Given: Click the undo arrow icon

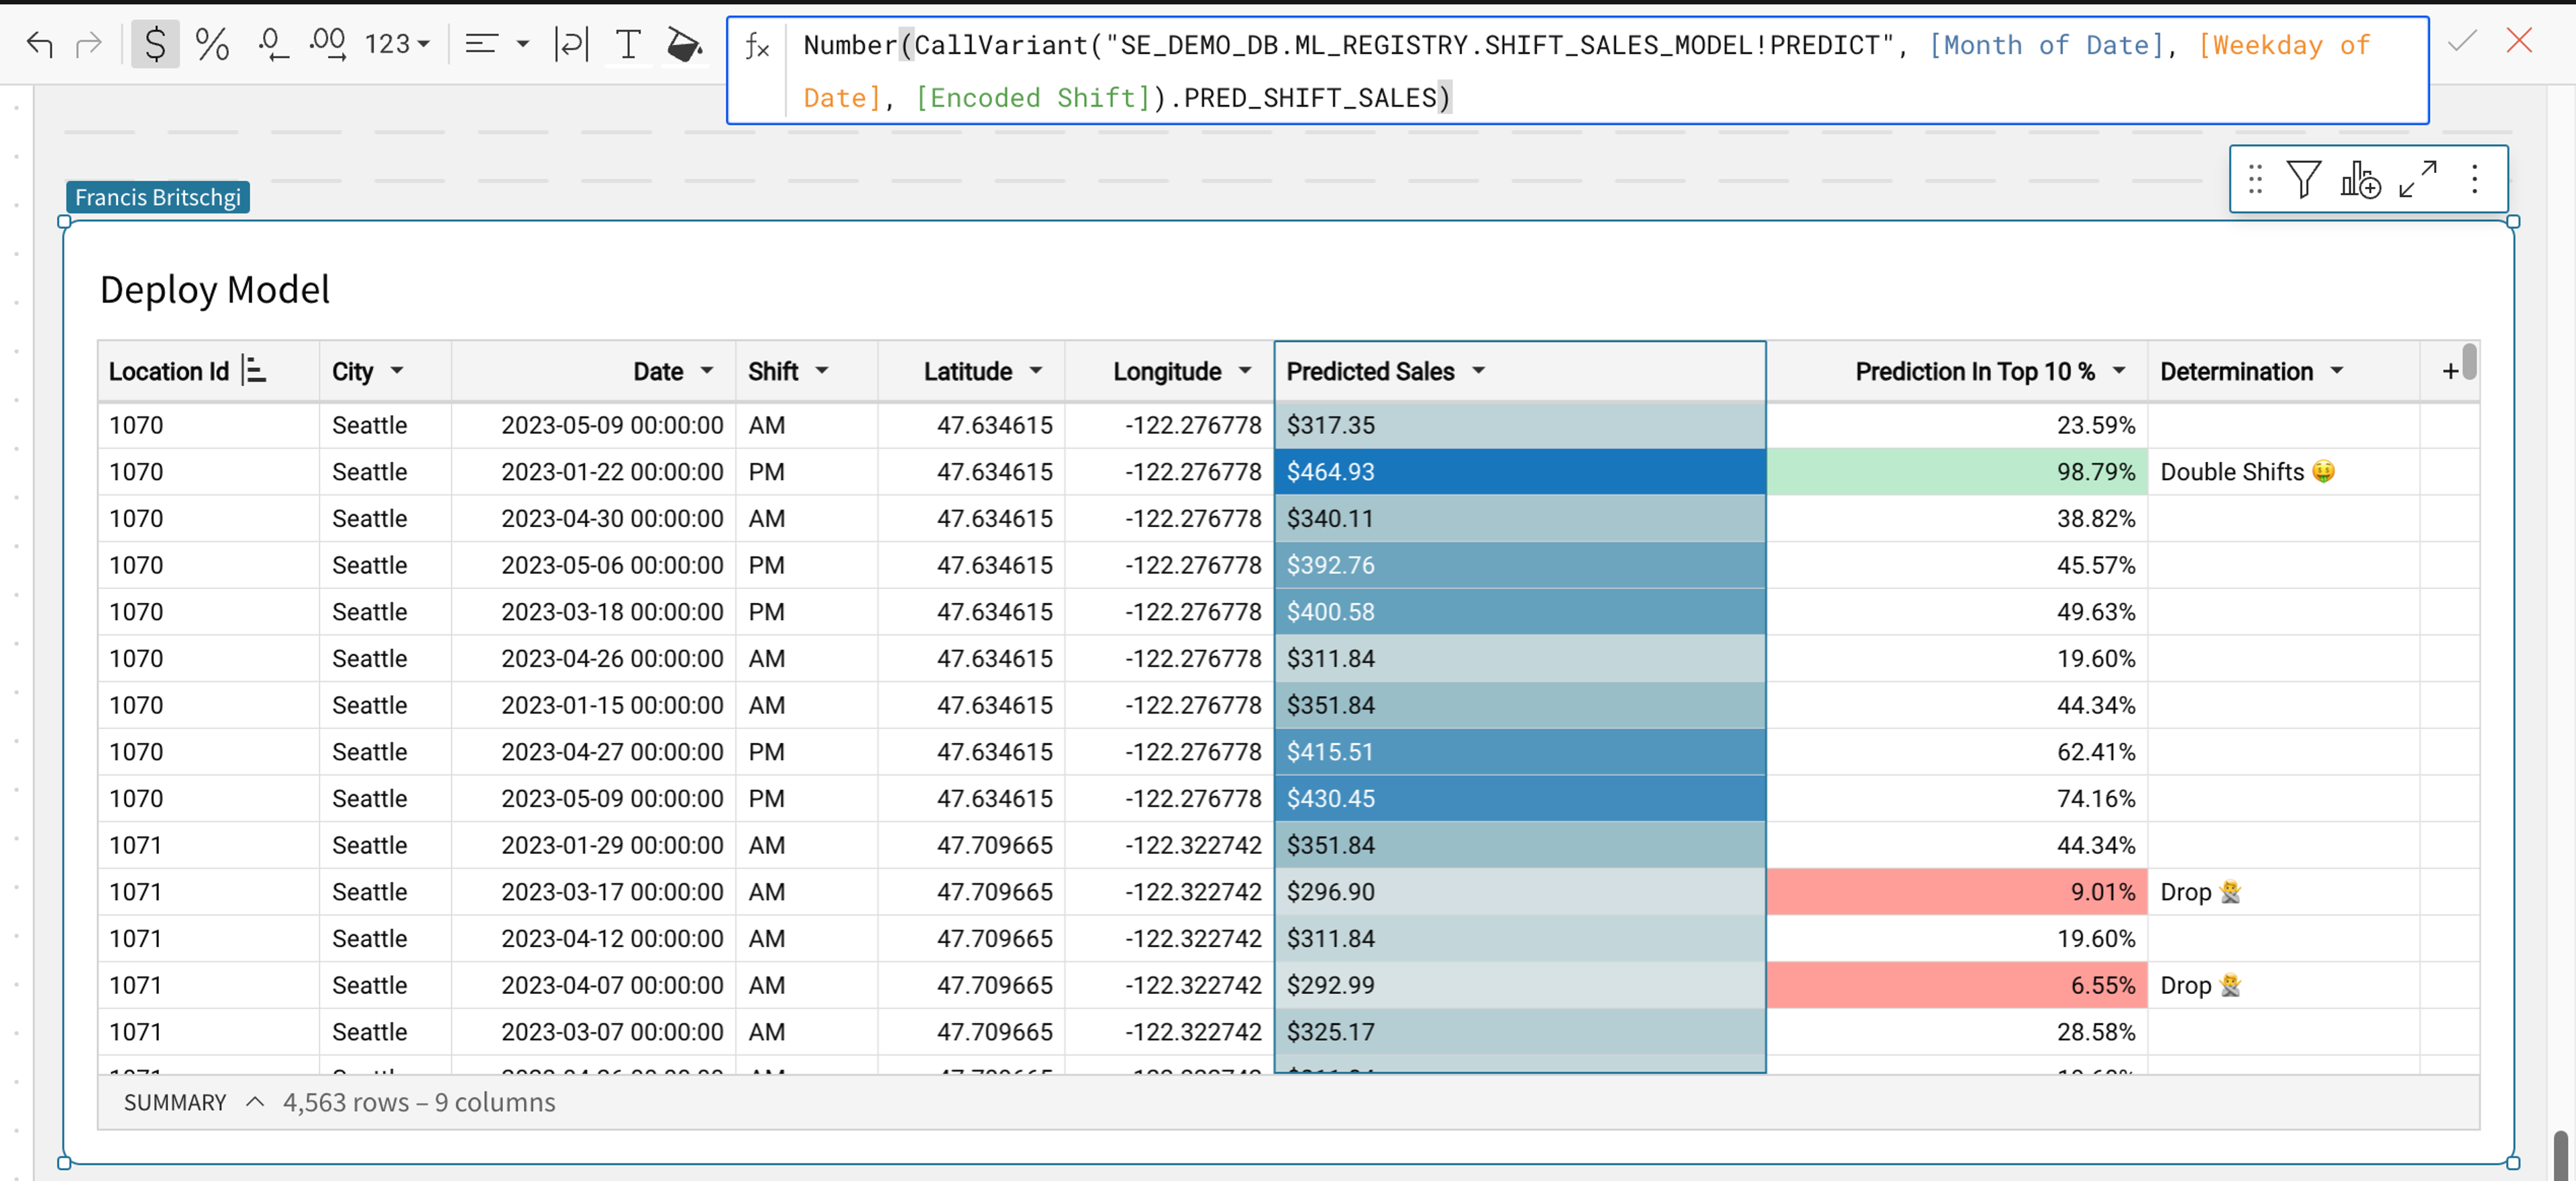Looking at the screenshot, I should 39,44.
